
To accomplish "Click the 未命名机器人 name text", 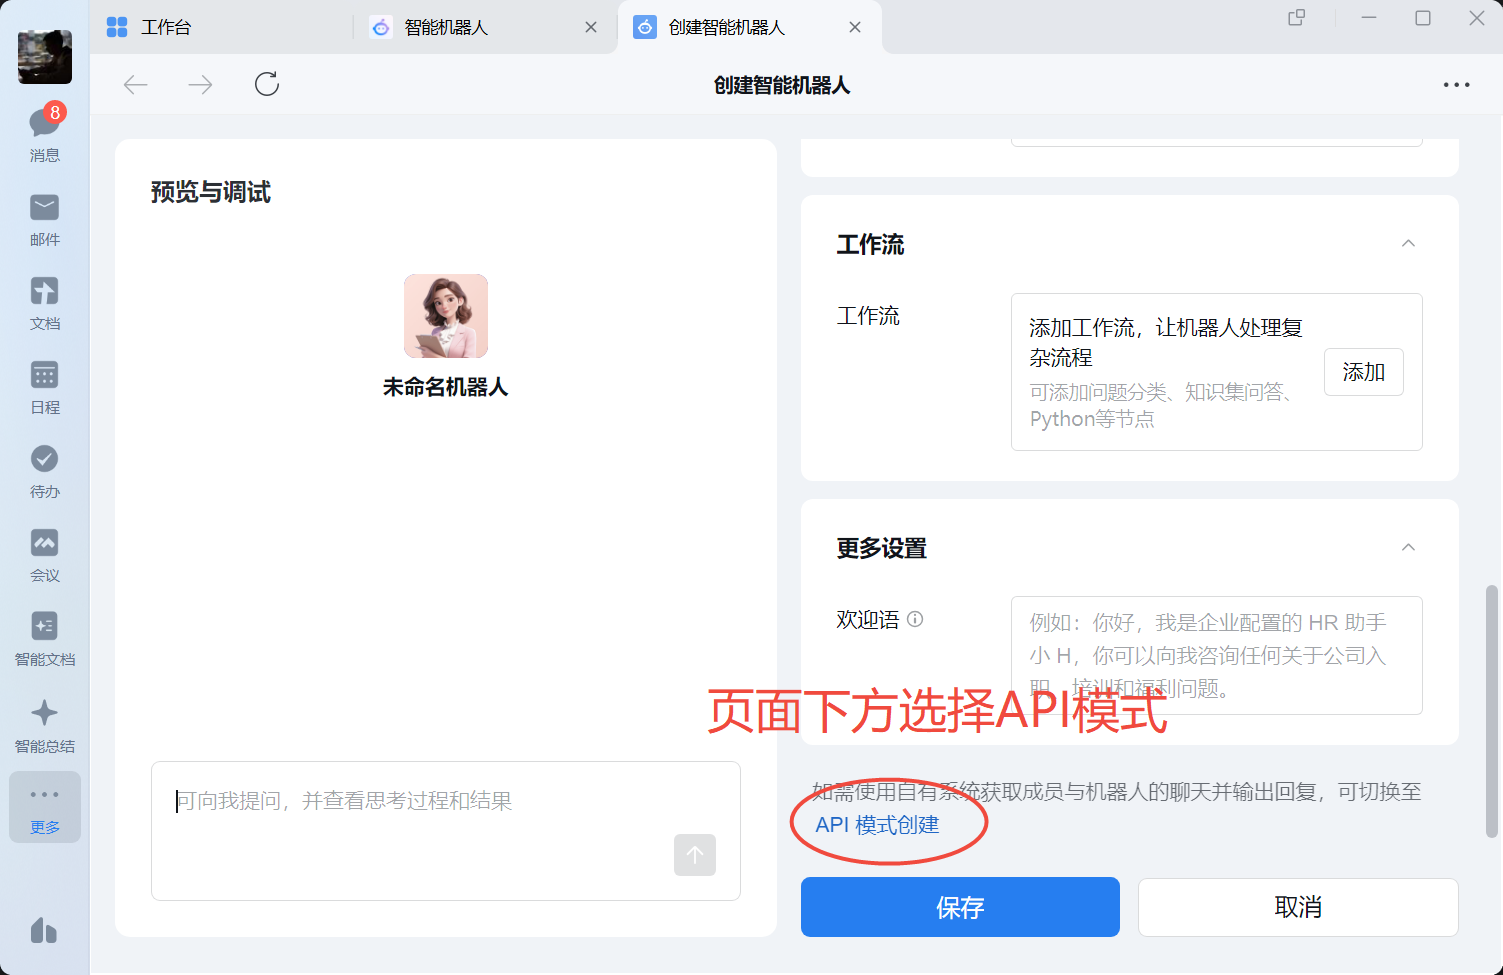I will click(446, 387).
